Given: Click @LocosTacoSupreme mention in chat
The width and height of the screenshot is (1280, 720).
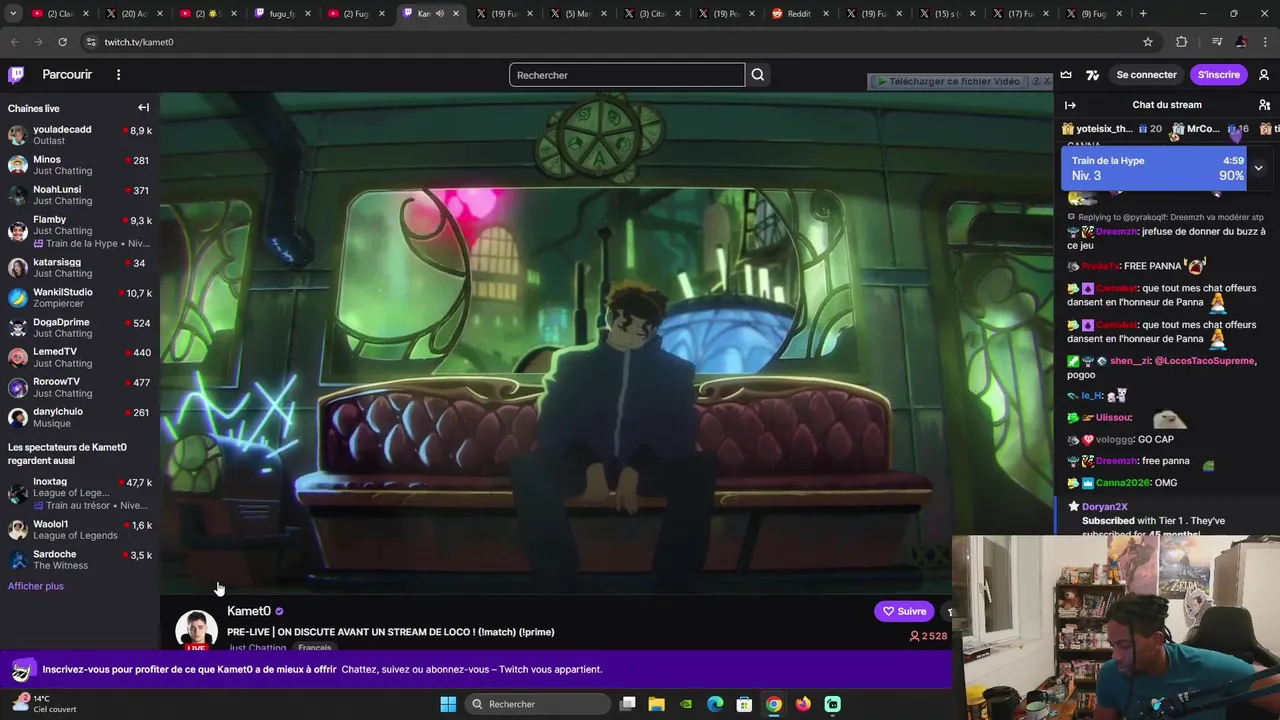Looking at the screenshot, I should (1205, 361).
